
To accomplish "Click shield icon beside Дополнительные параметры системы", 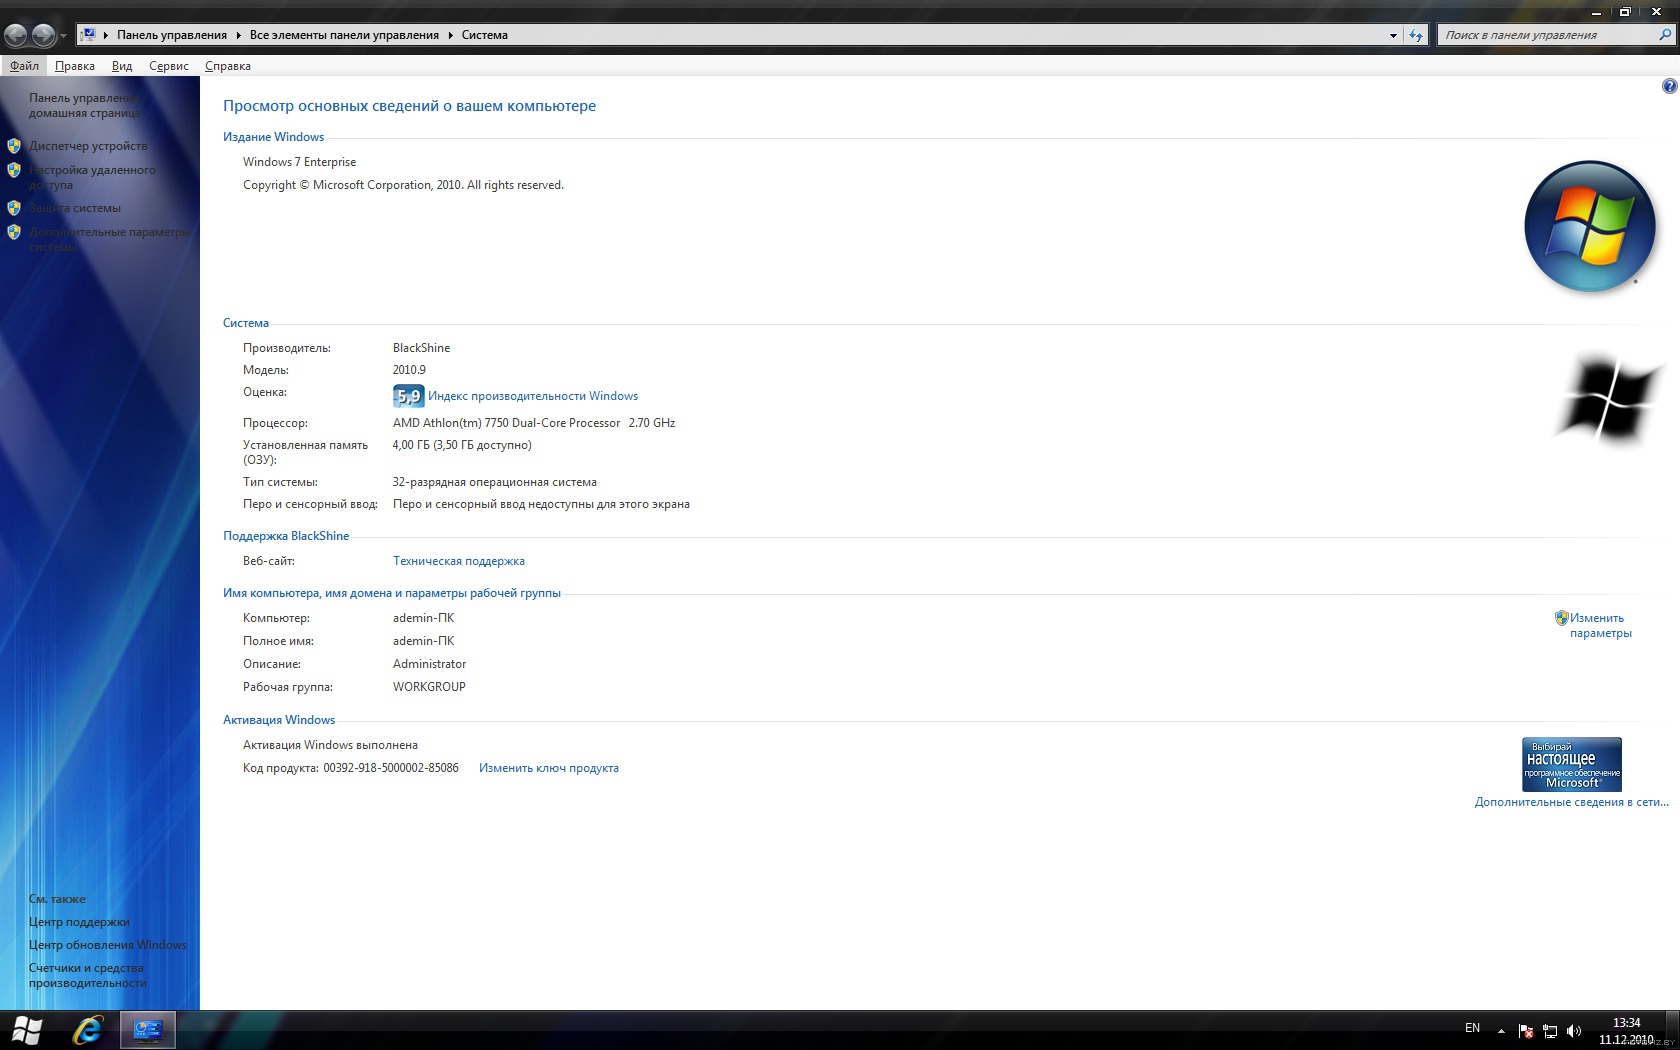I will 14,232.
